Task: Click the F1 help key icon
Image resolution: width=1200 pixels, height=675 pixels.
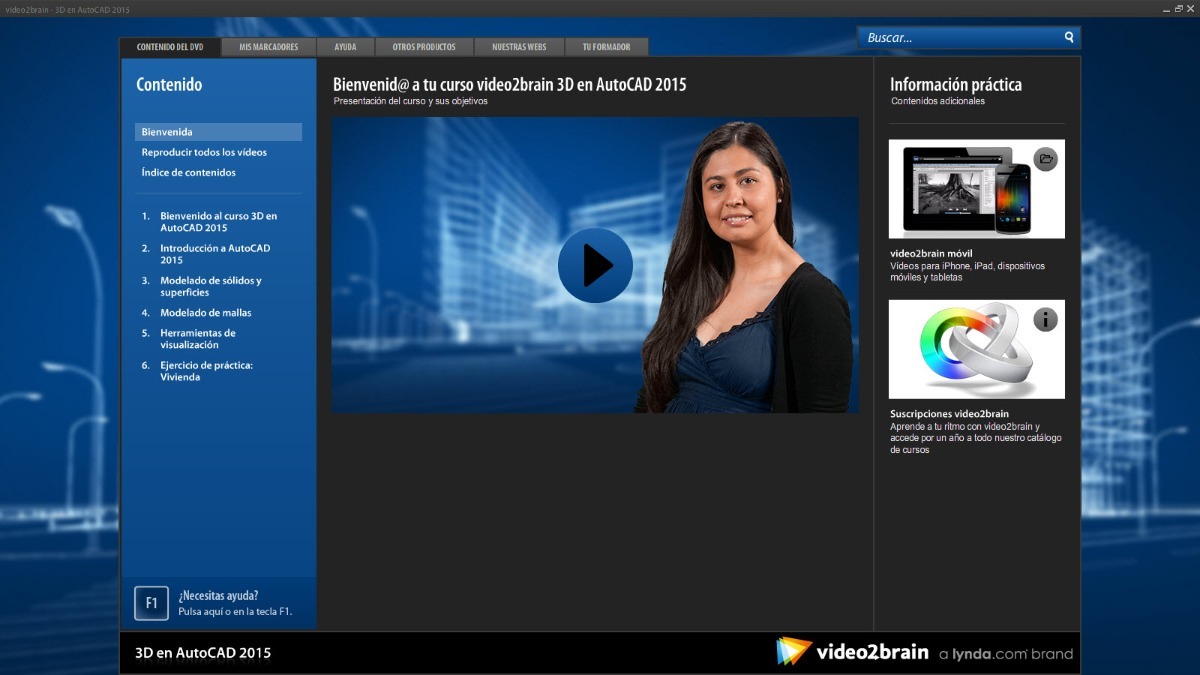Action: [151, 603]
